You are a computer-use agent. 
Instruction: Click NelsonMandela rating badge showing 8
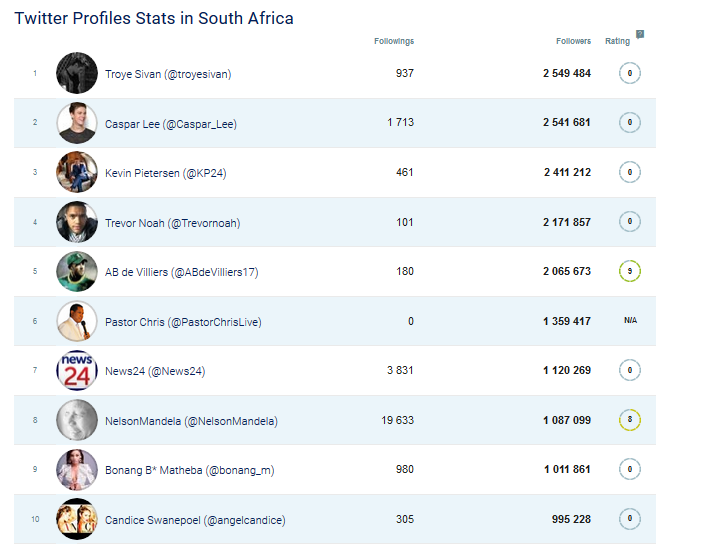click(629, 420)
